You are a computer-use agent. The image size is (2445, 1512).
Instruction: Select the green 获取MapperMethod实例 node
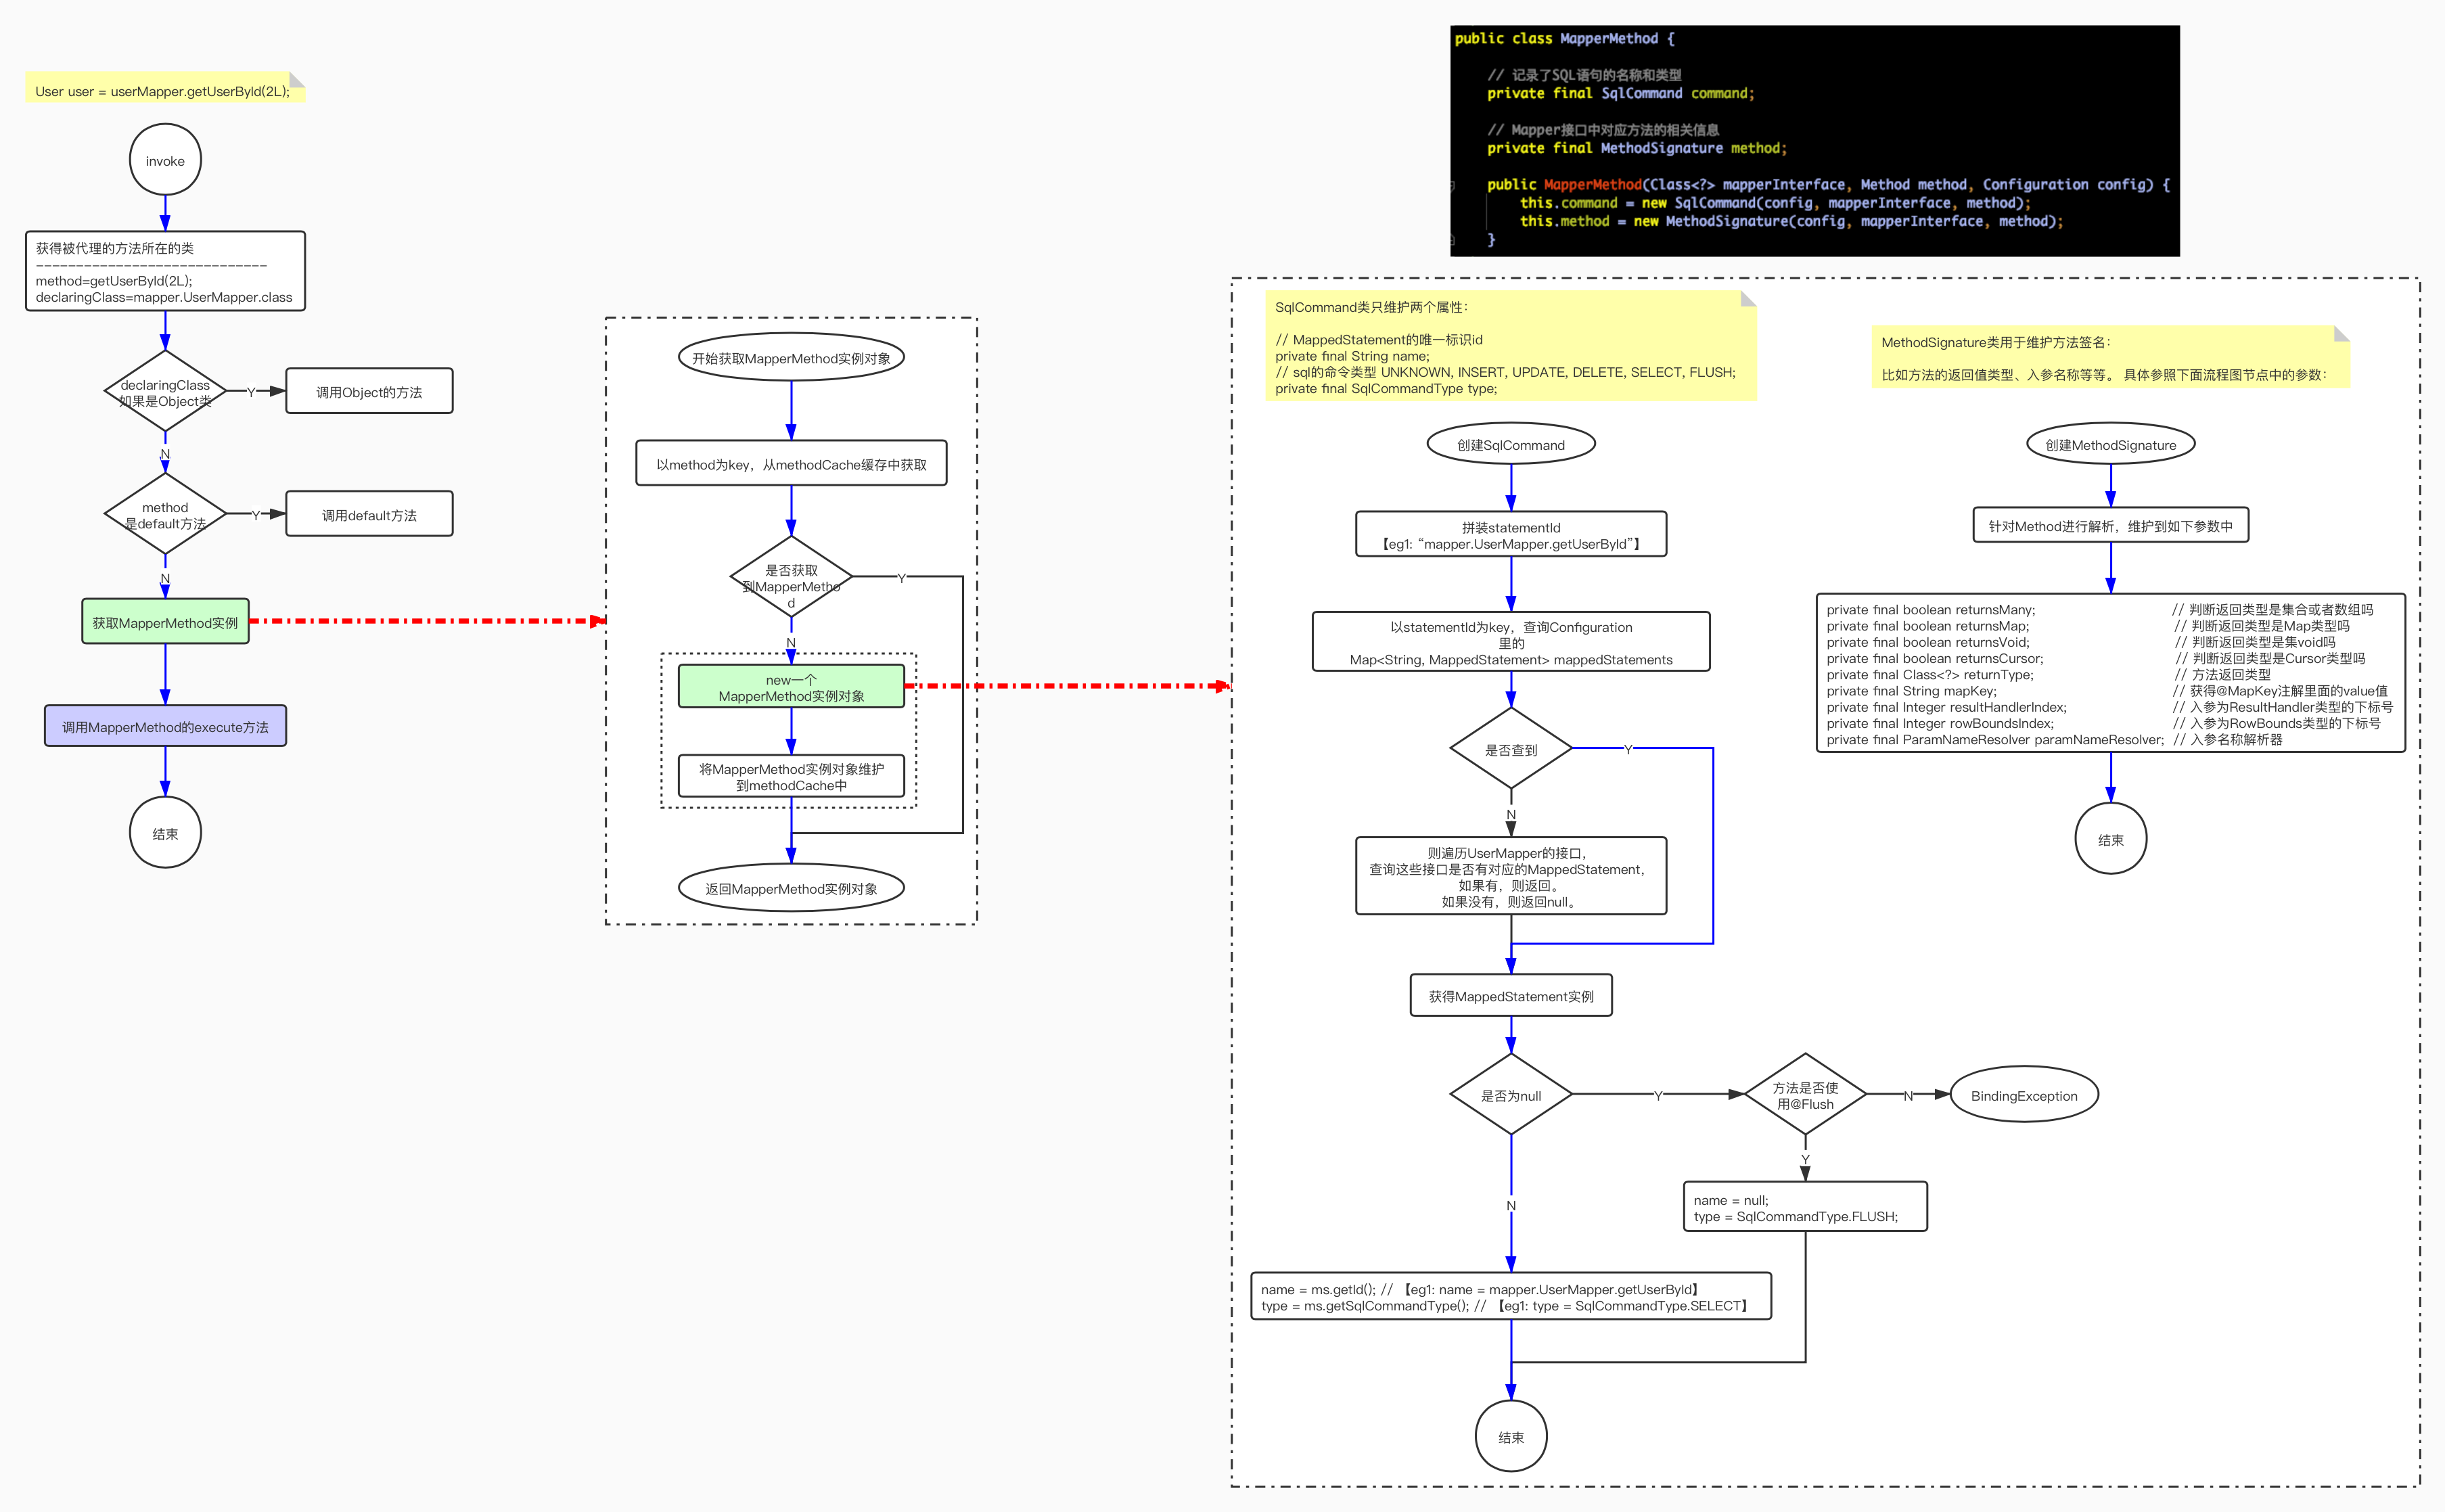pos(165,622)
